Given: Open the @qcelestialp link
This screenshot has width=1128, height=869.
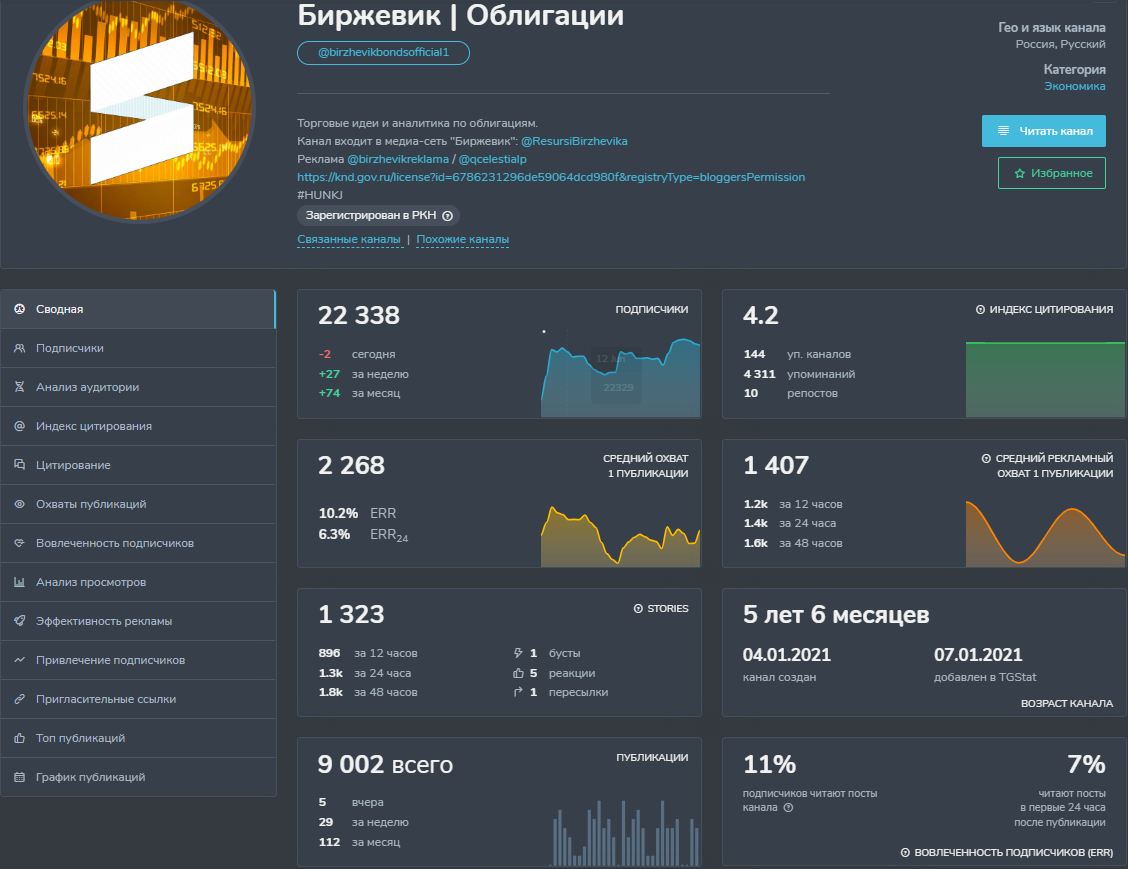Looking at the screenshot, I should point(493,159).
